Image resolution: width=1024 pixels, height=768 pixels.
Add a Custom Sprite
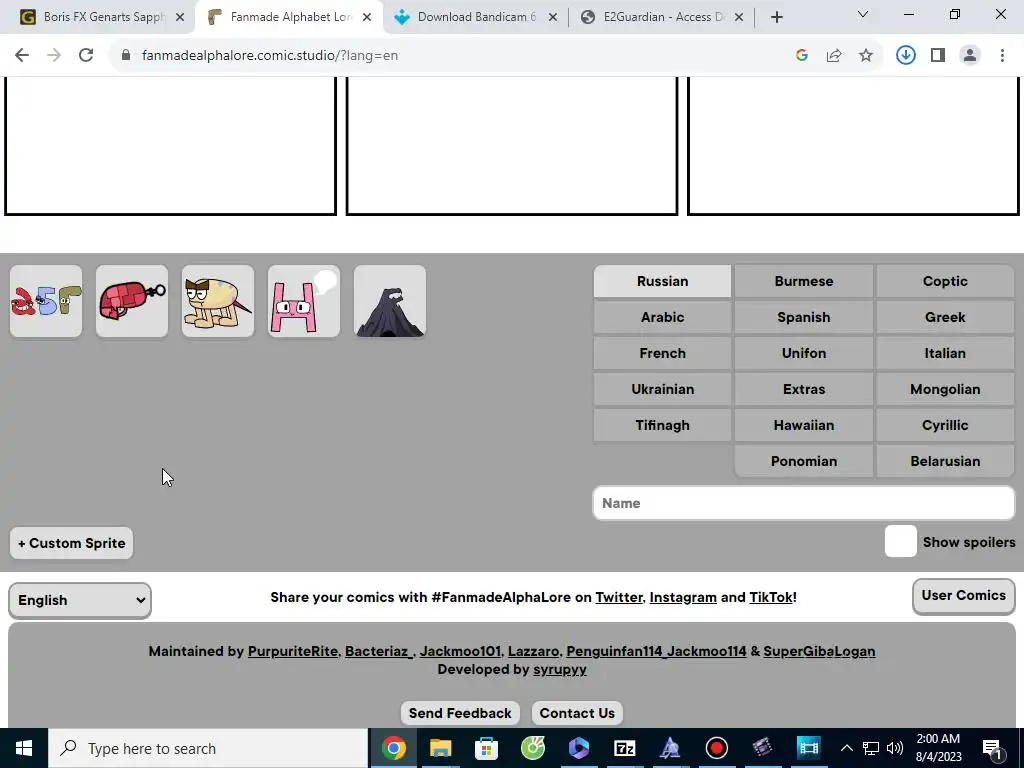[x=71, y=543]
